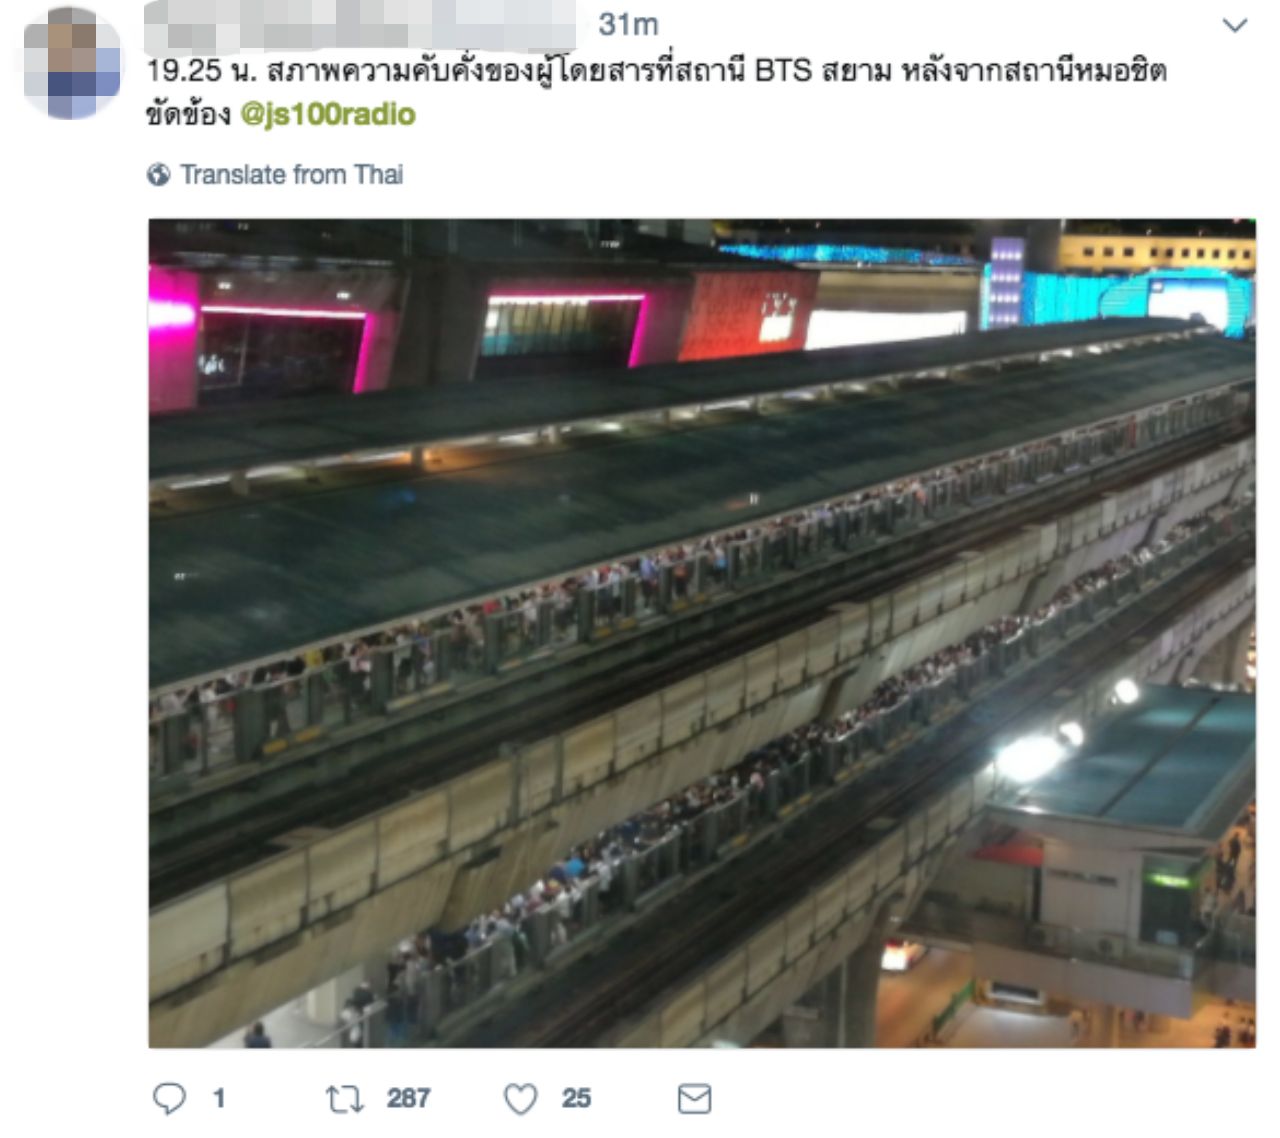Screen dimensions: 1280x1138
Task: View the BTS Siam station photo
Action: coord(702,633)
